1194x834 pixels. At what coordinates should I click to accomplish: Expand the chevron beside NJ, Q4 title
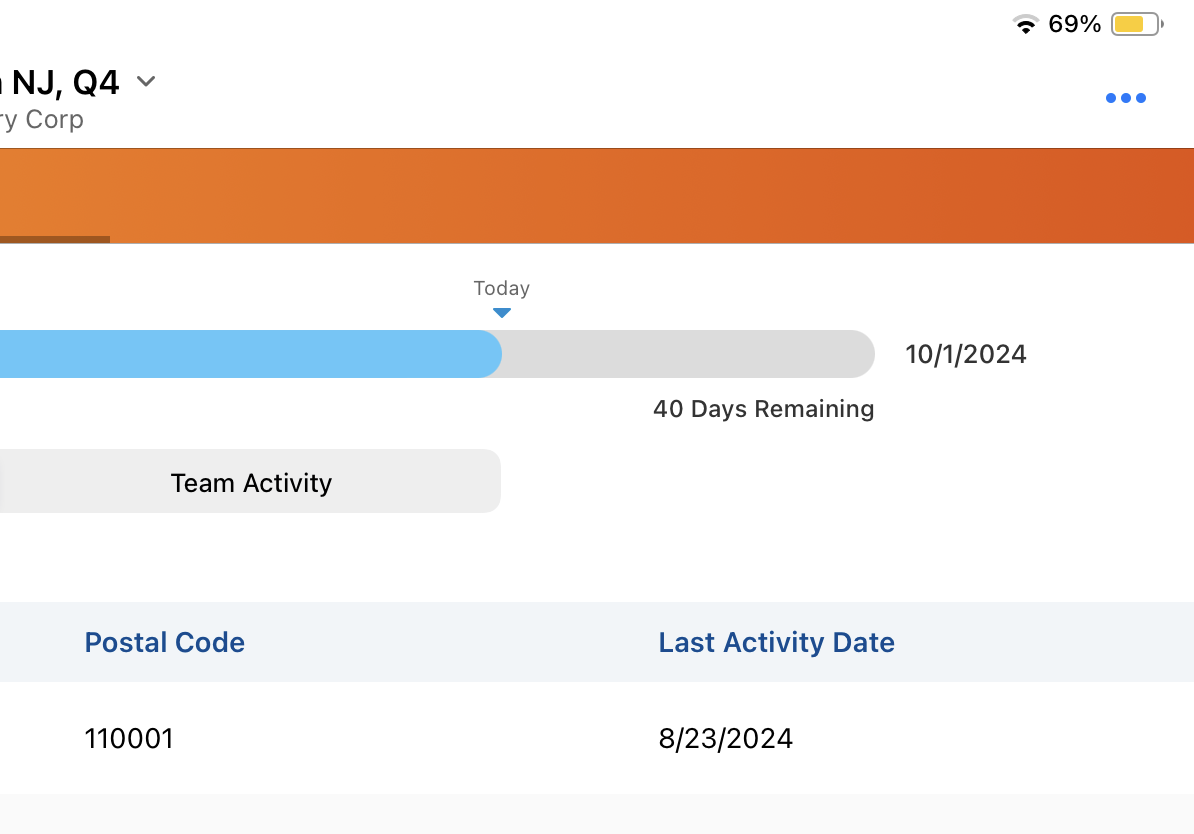click(146, 81)
